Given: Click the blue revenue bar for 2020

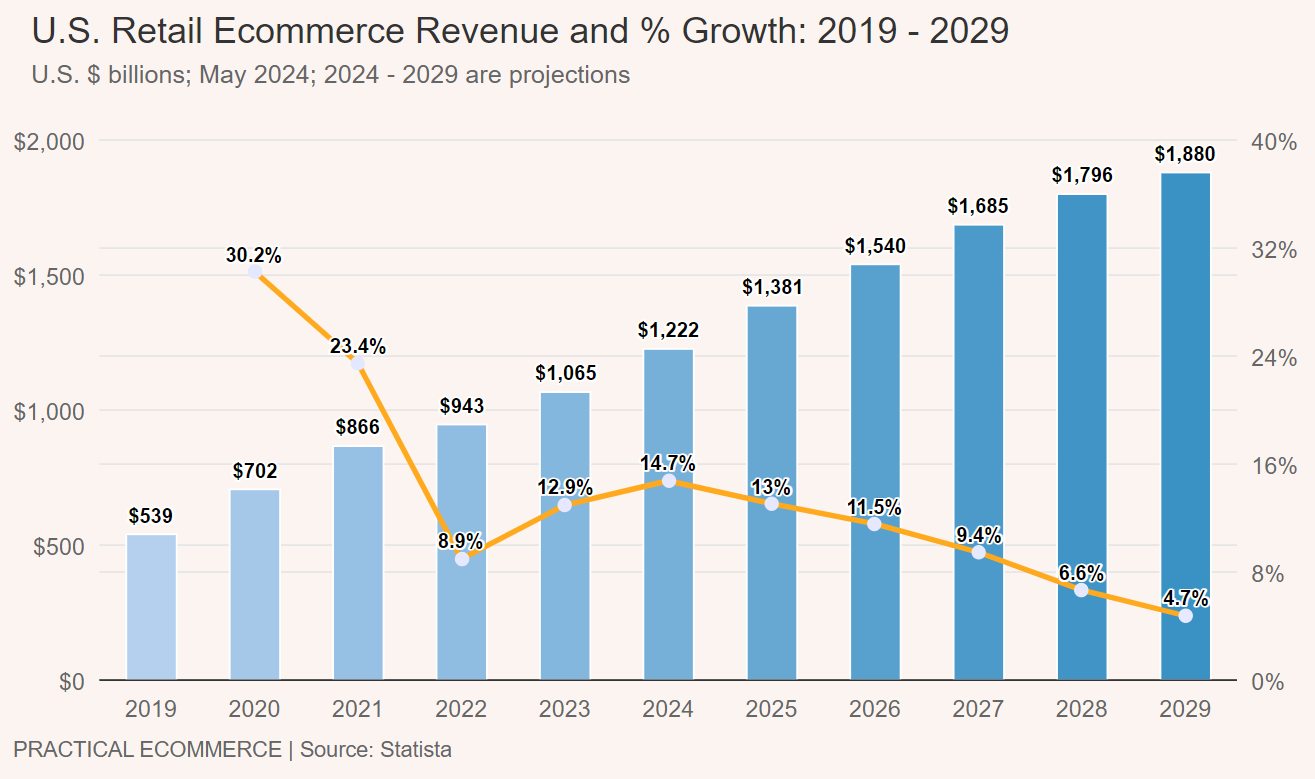Looking at the screenshot, I should 254,586.
